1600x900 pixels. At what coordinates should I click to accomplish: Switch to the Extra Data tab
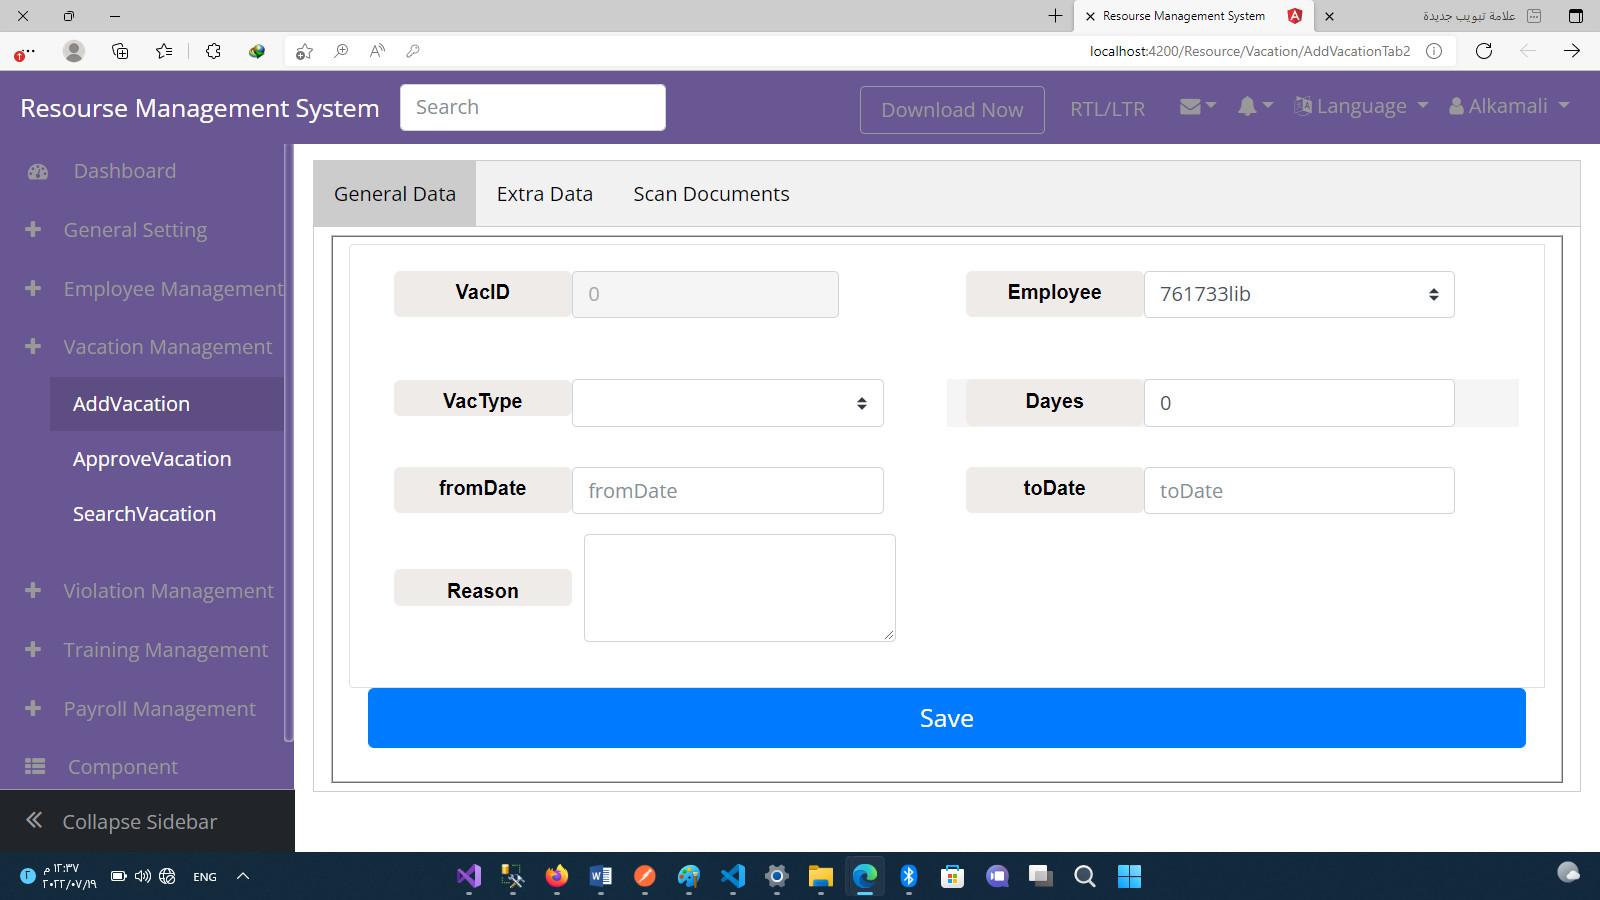pos(545,193)
